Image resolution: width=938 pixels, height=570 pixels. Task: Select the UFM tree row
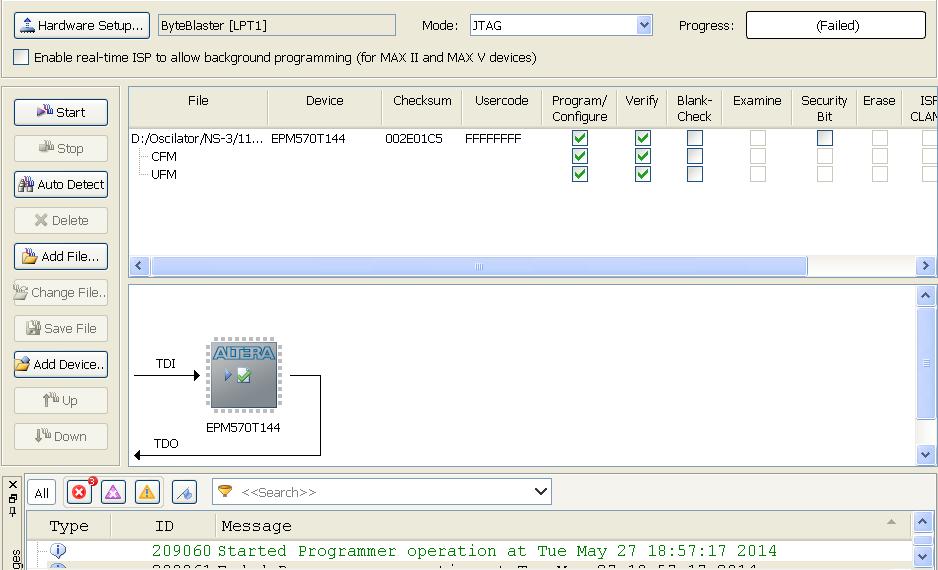tap(163, 175)
